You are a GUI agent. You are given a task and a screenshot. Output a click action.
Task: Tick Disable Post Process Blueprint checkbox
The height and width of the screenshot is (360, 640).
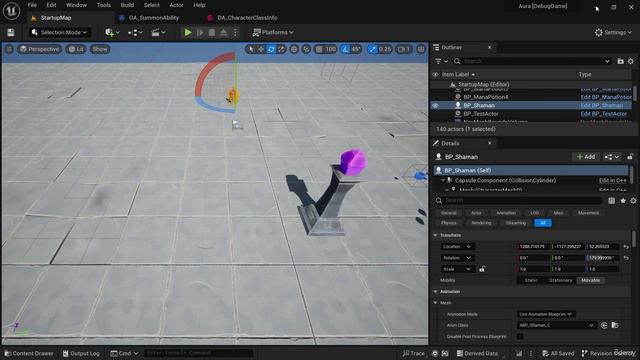[520, 336]
